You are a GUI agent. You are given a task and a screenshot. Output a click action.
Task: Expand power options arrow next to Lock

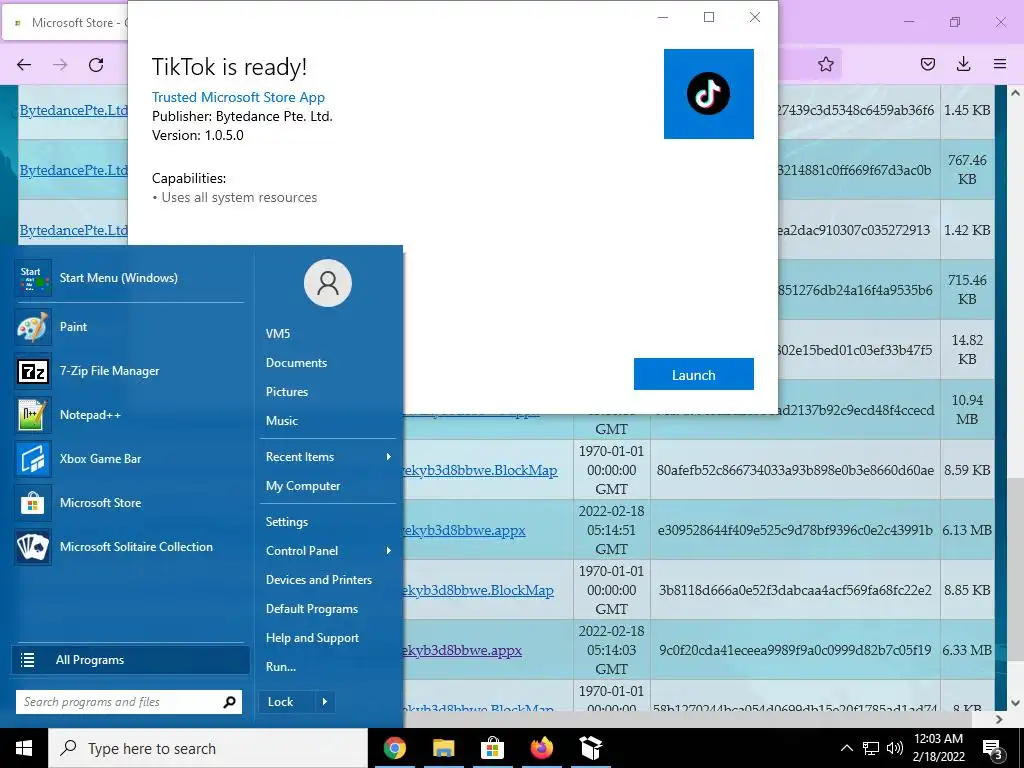point(325,702)
